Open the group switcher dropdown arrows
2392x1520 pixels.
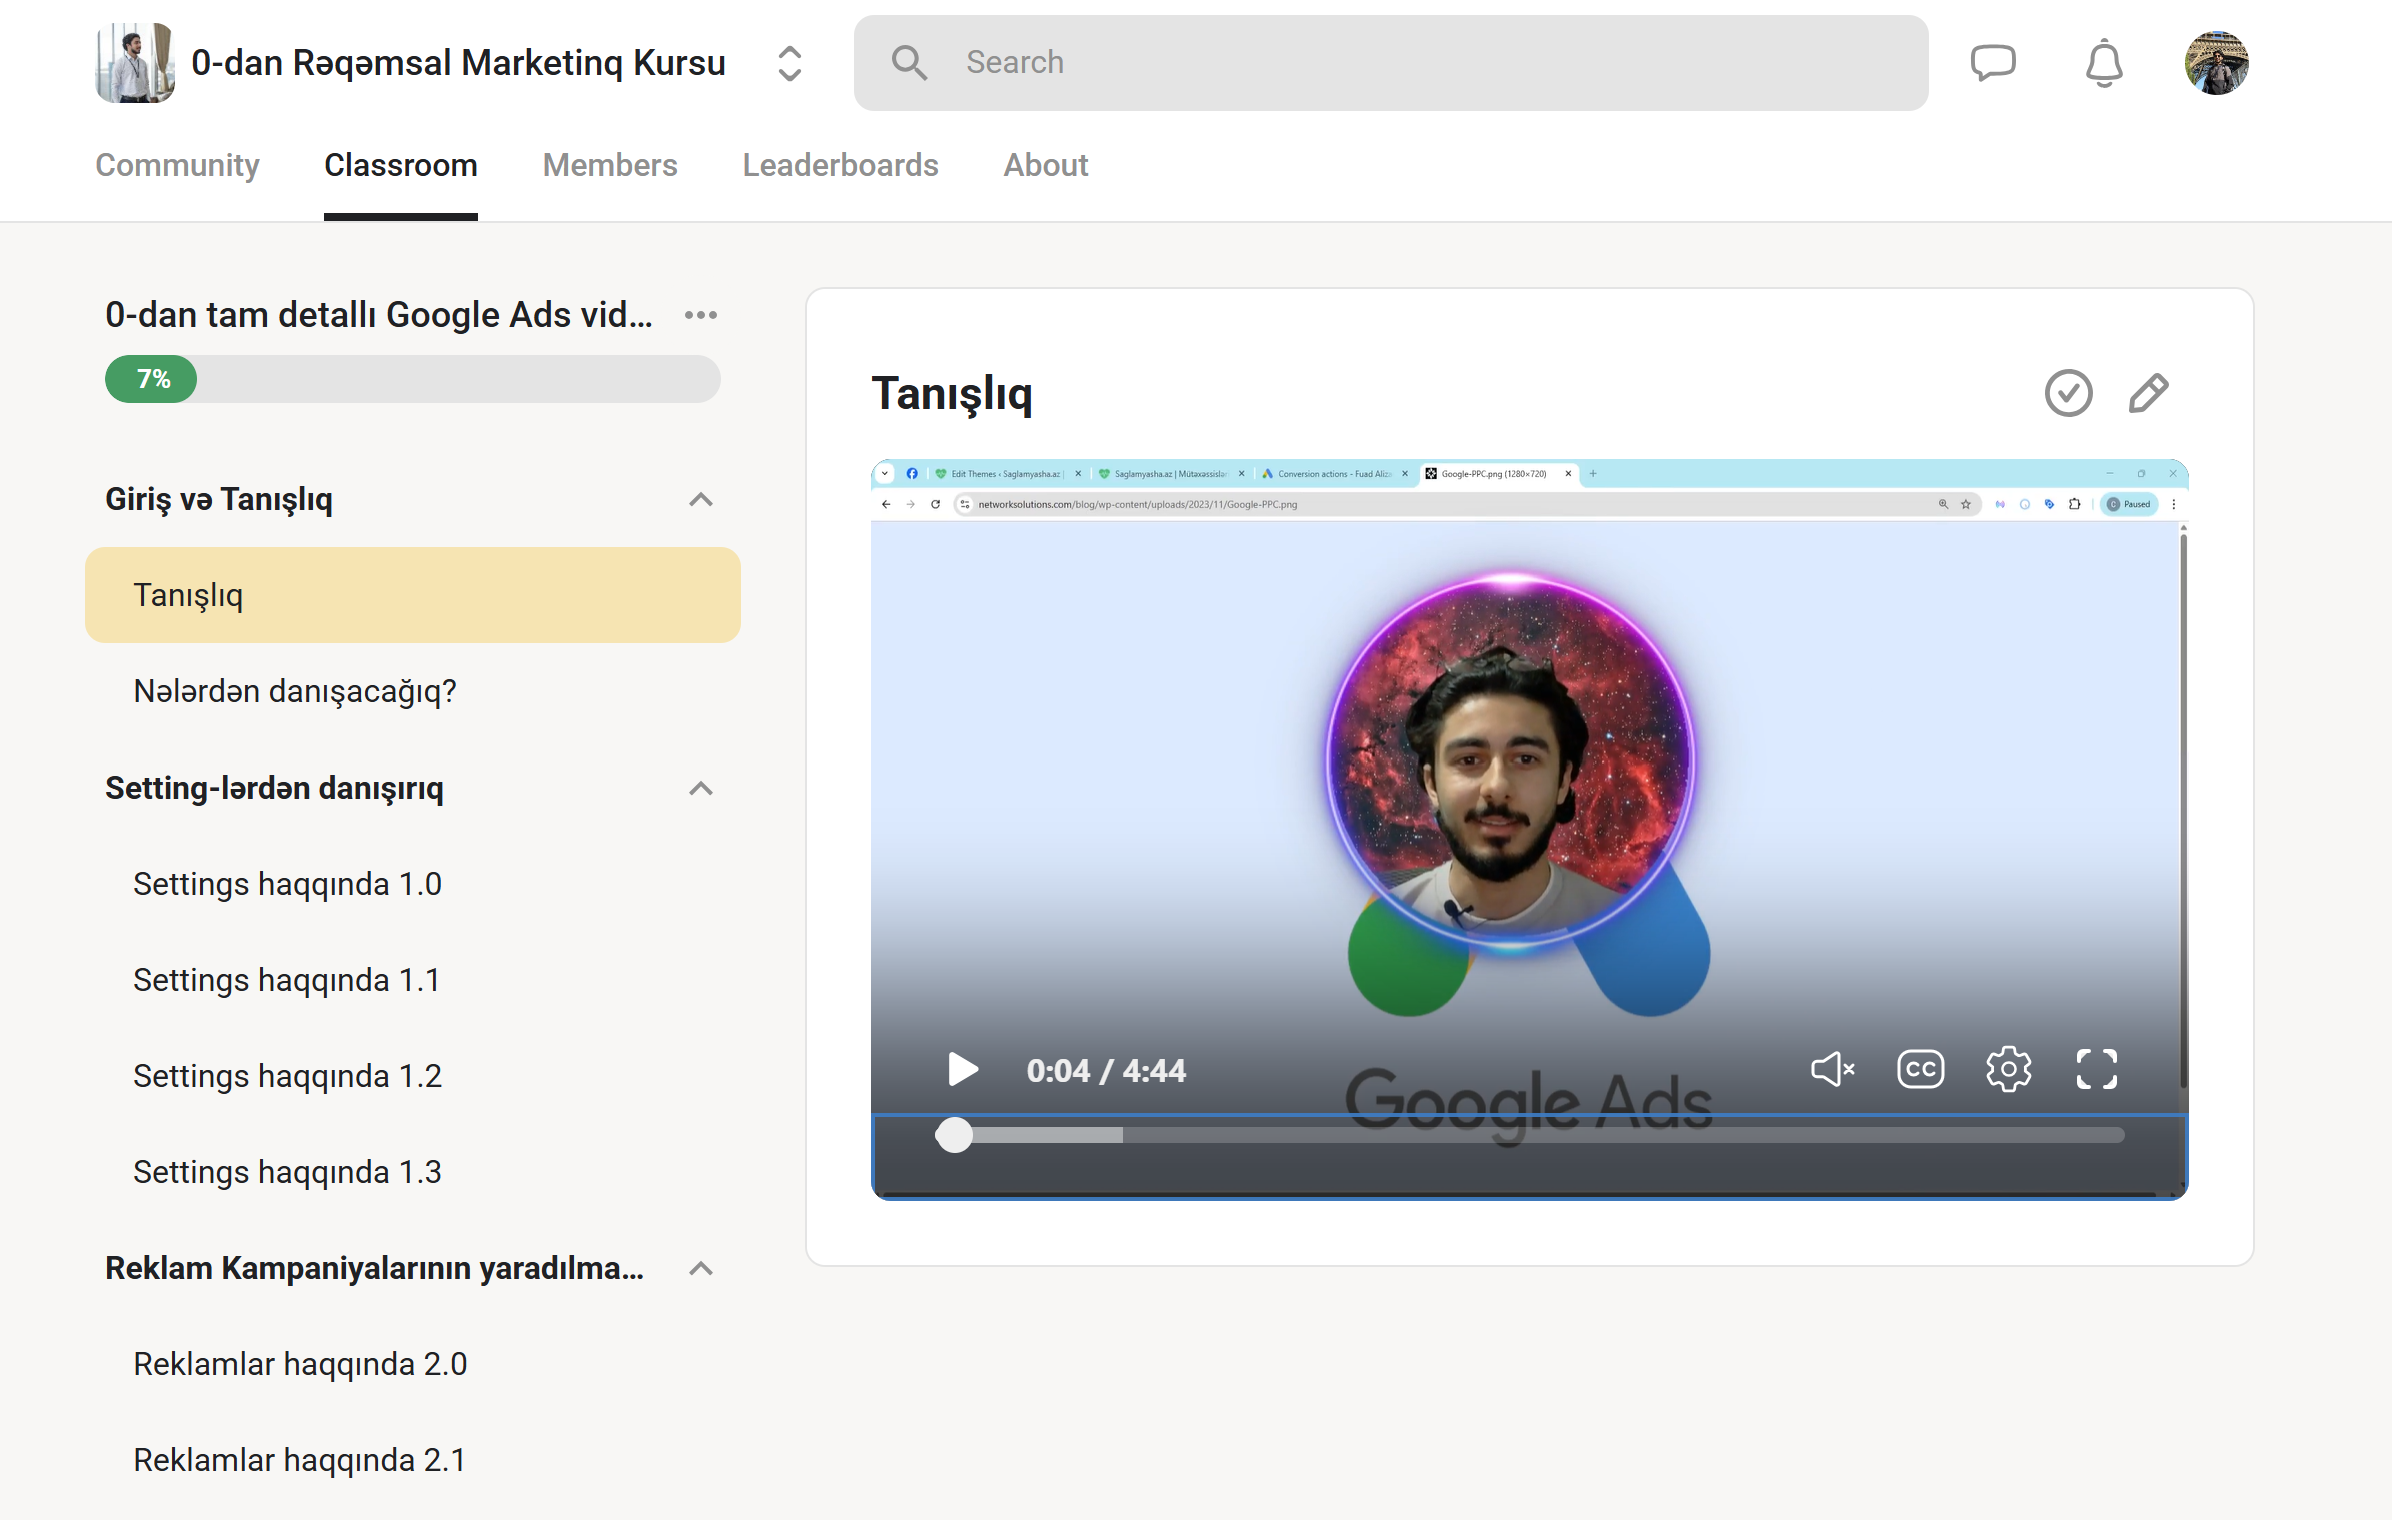click(789, 63)
